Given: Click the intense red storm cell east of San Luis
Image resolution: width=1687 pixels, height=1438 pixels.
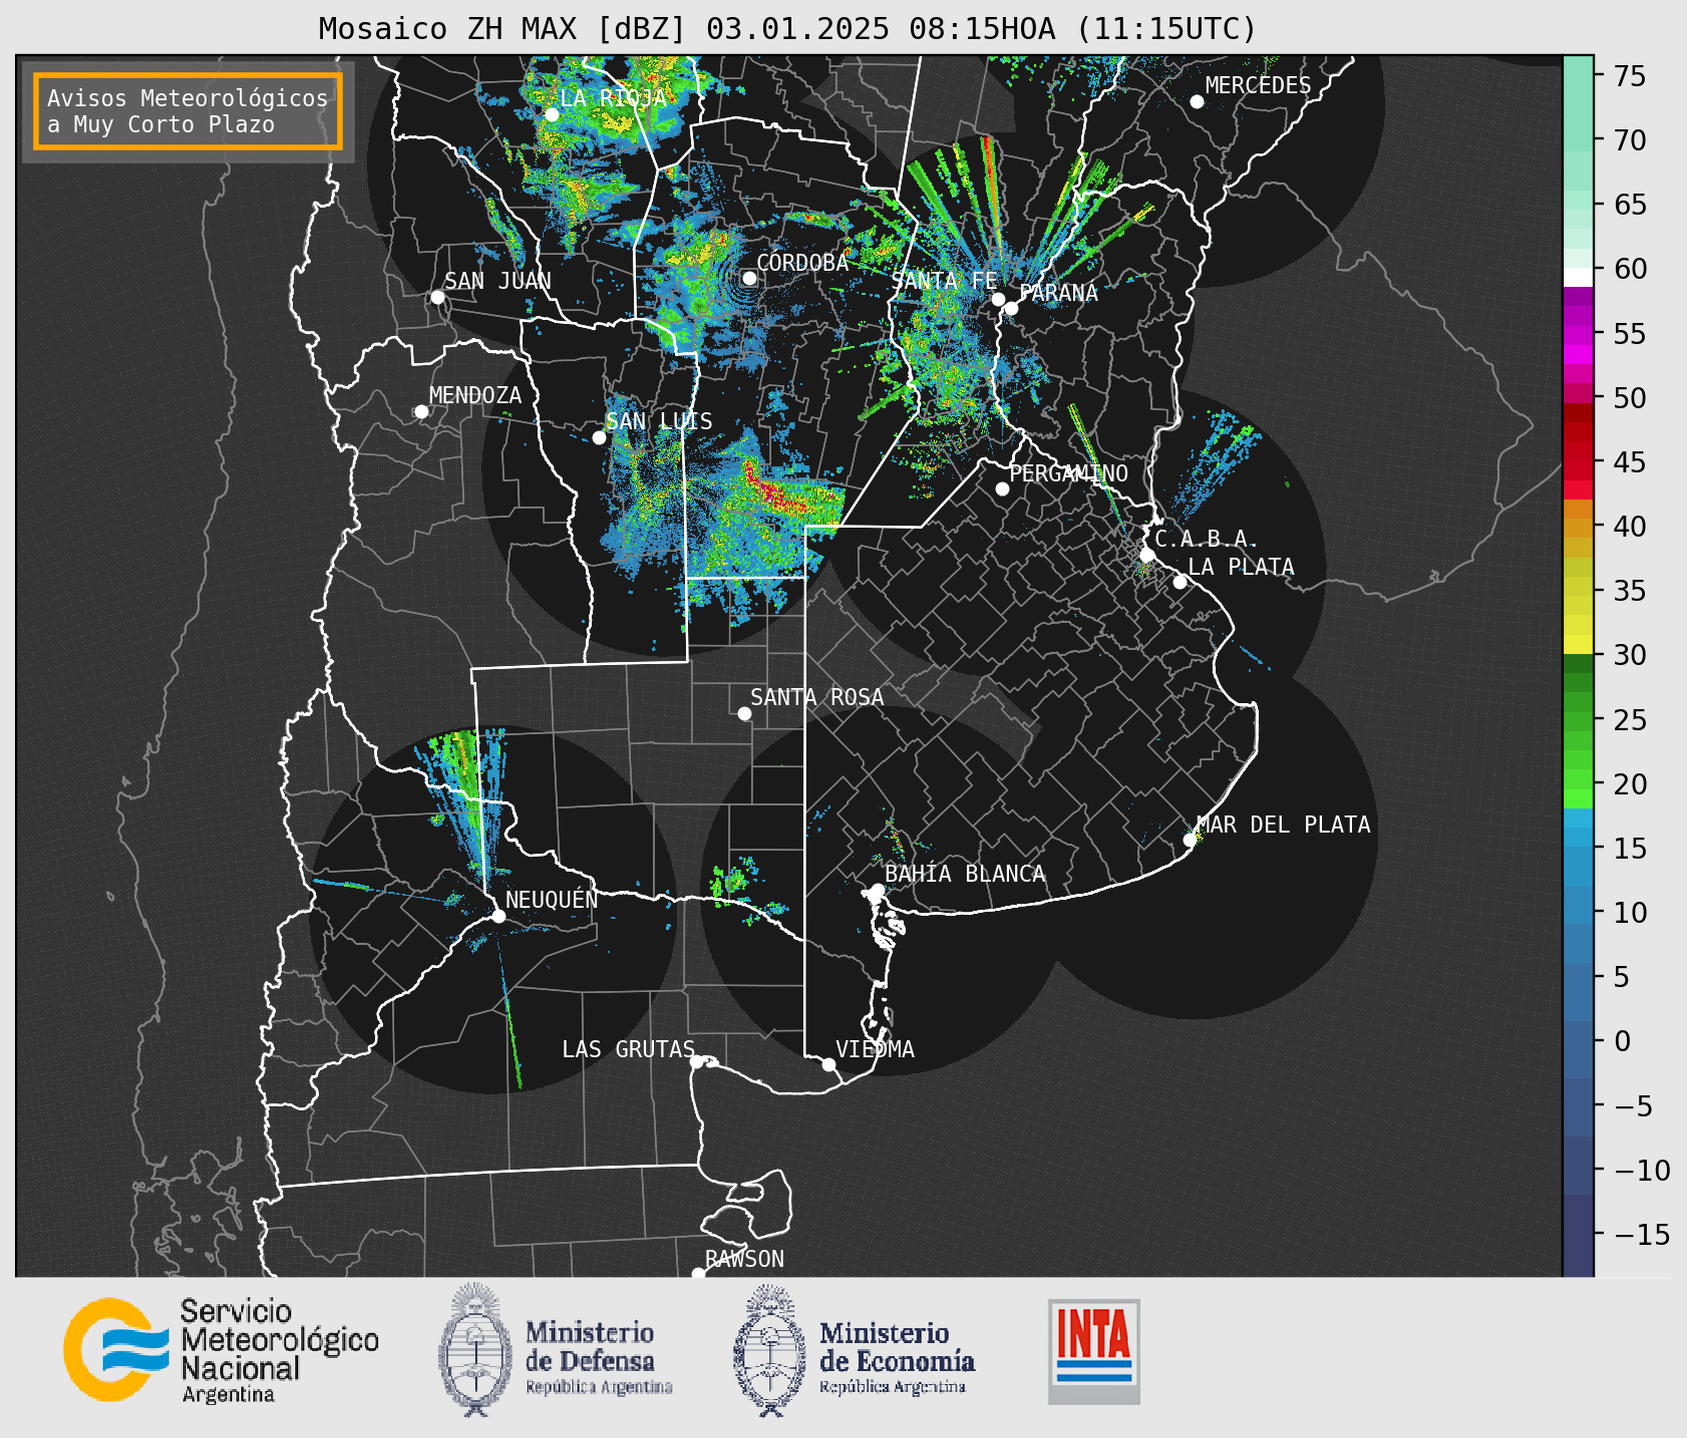Looking at the screenshot, I should click(x=778, y=493).
